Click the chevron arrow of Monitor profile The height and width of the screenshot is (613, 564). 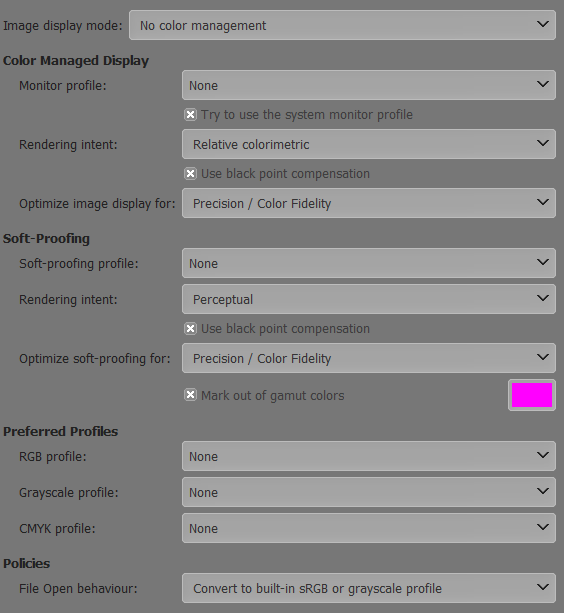point(543,84)
